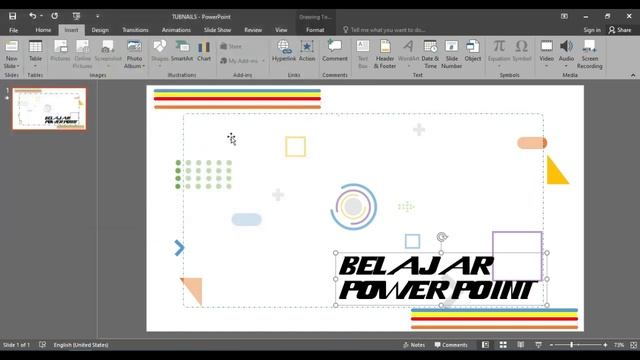Switch to Reading View
Screen dimensions: 640x360
coord(520,345)
